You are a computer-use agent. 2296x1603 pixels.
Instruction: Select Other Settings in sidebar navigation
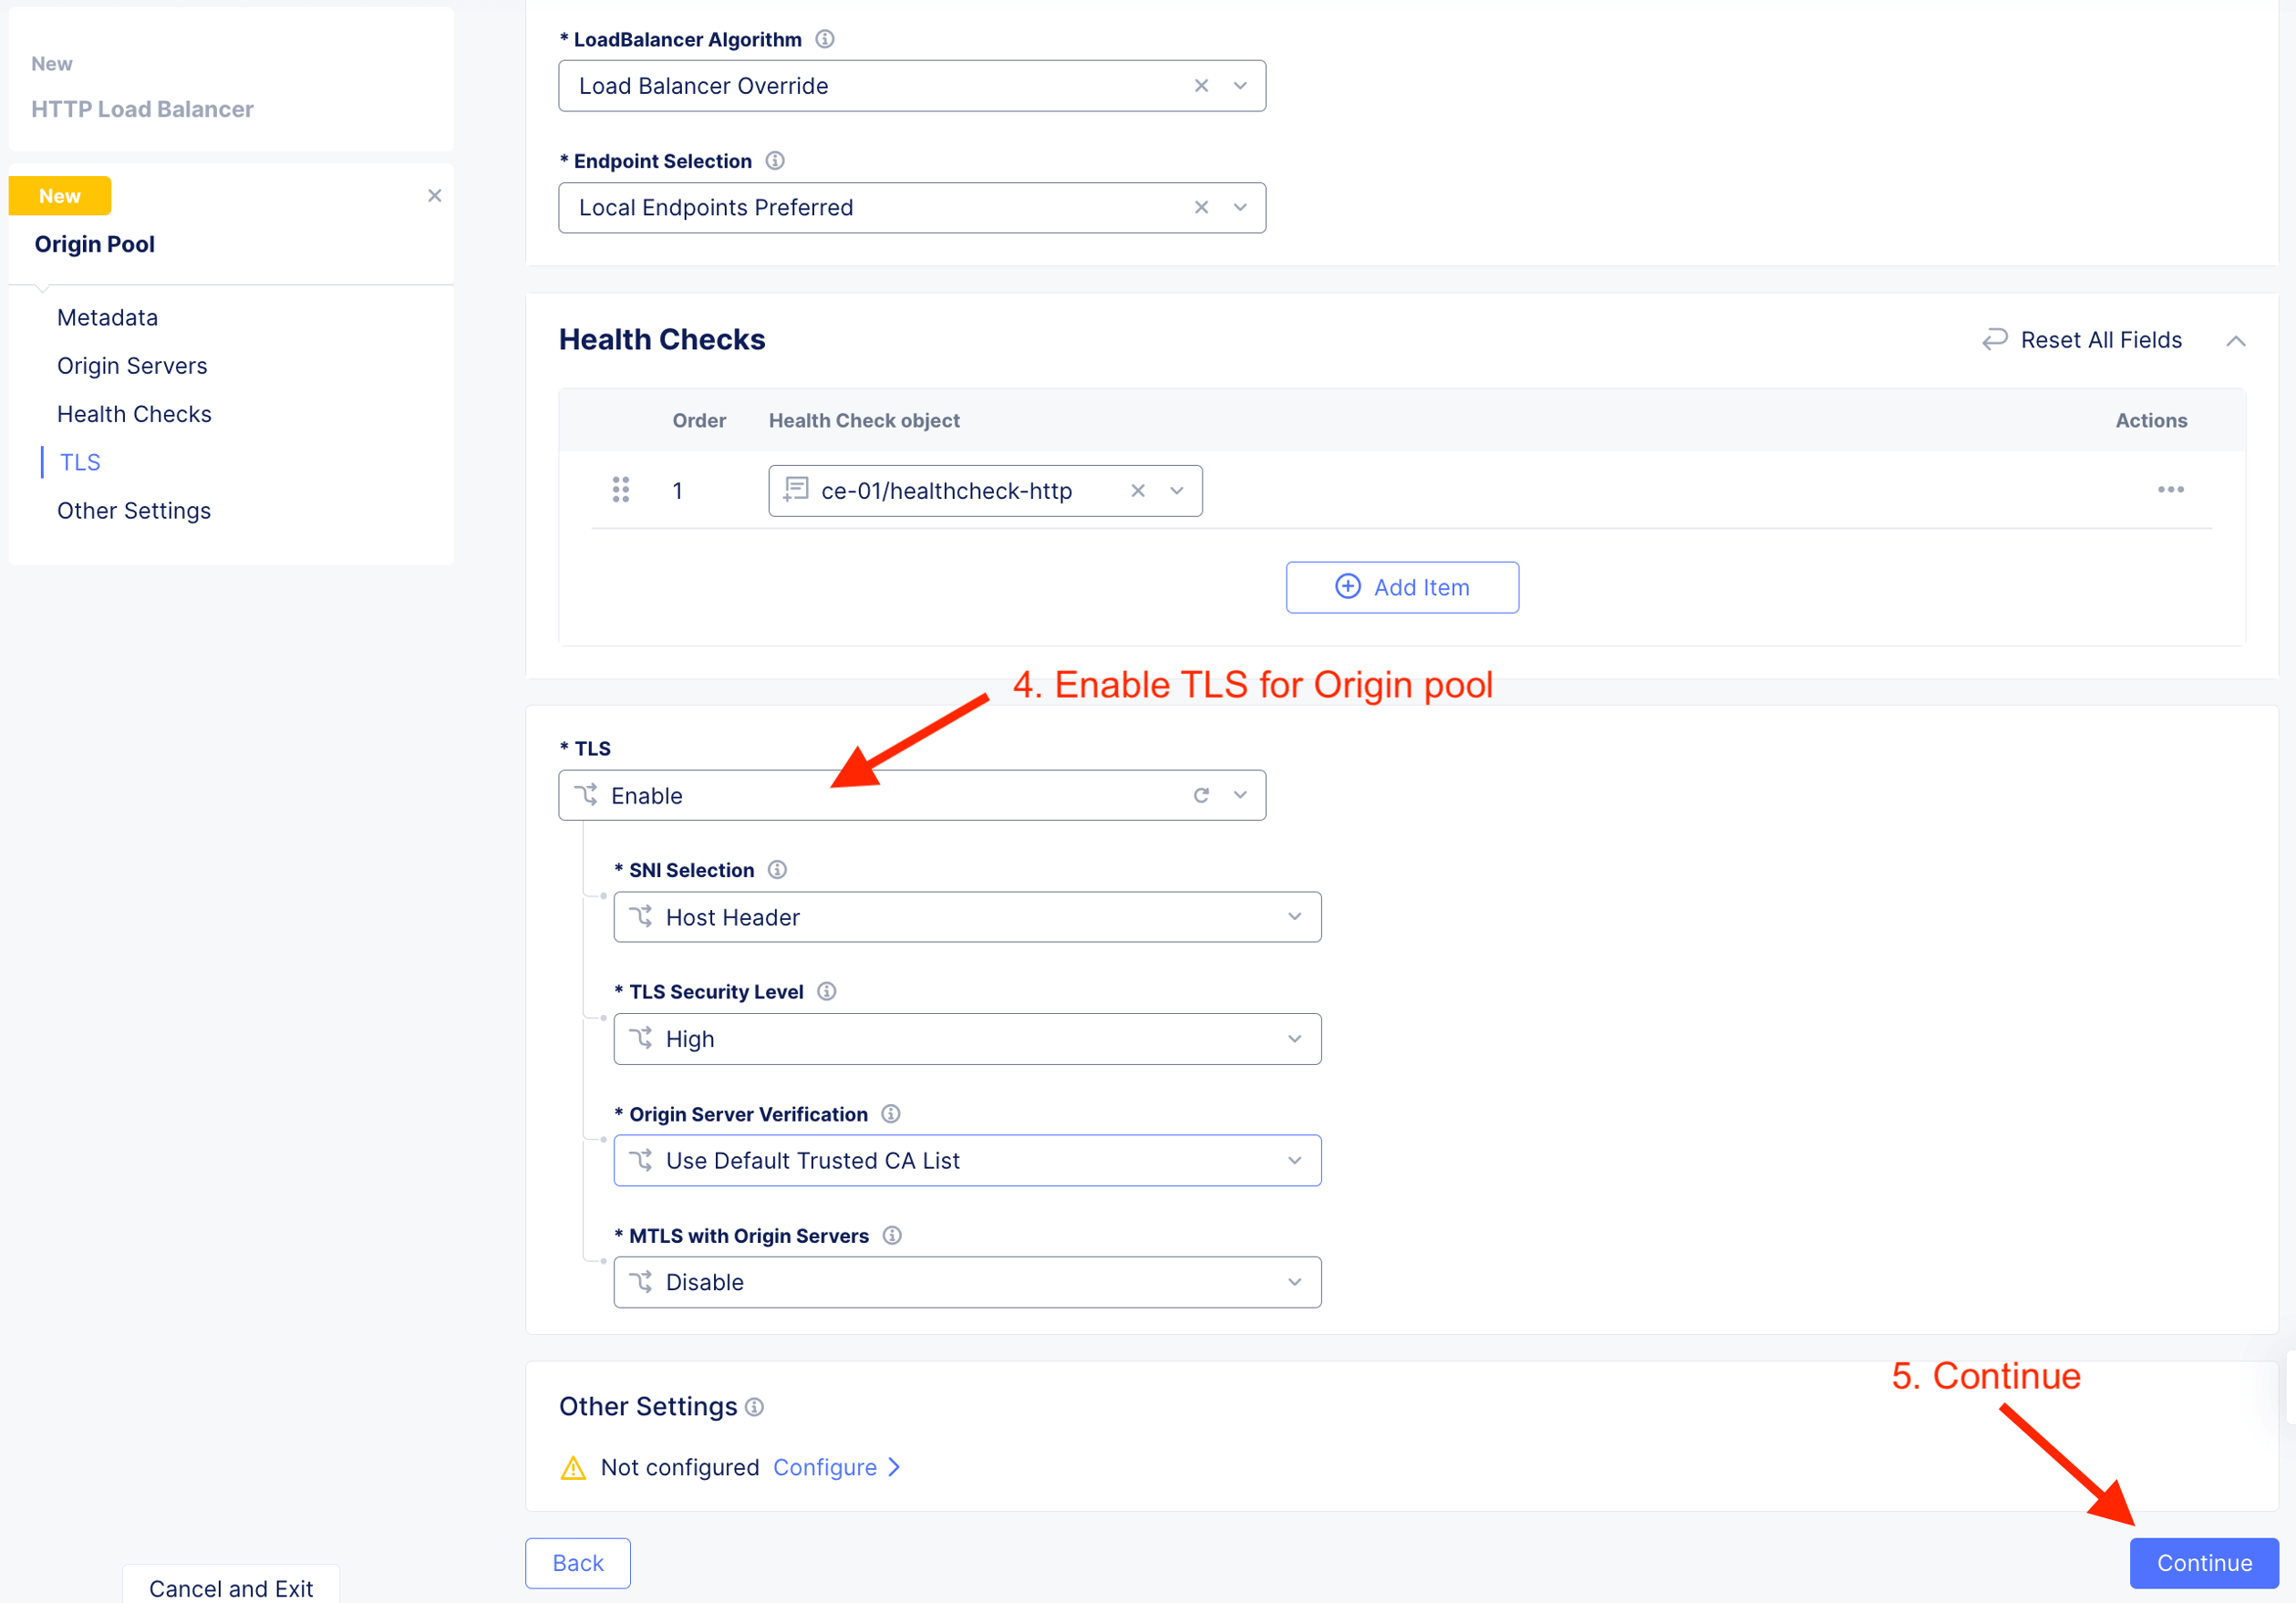[x=134, y=511]
